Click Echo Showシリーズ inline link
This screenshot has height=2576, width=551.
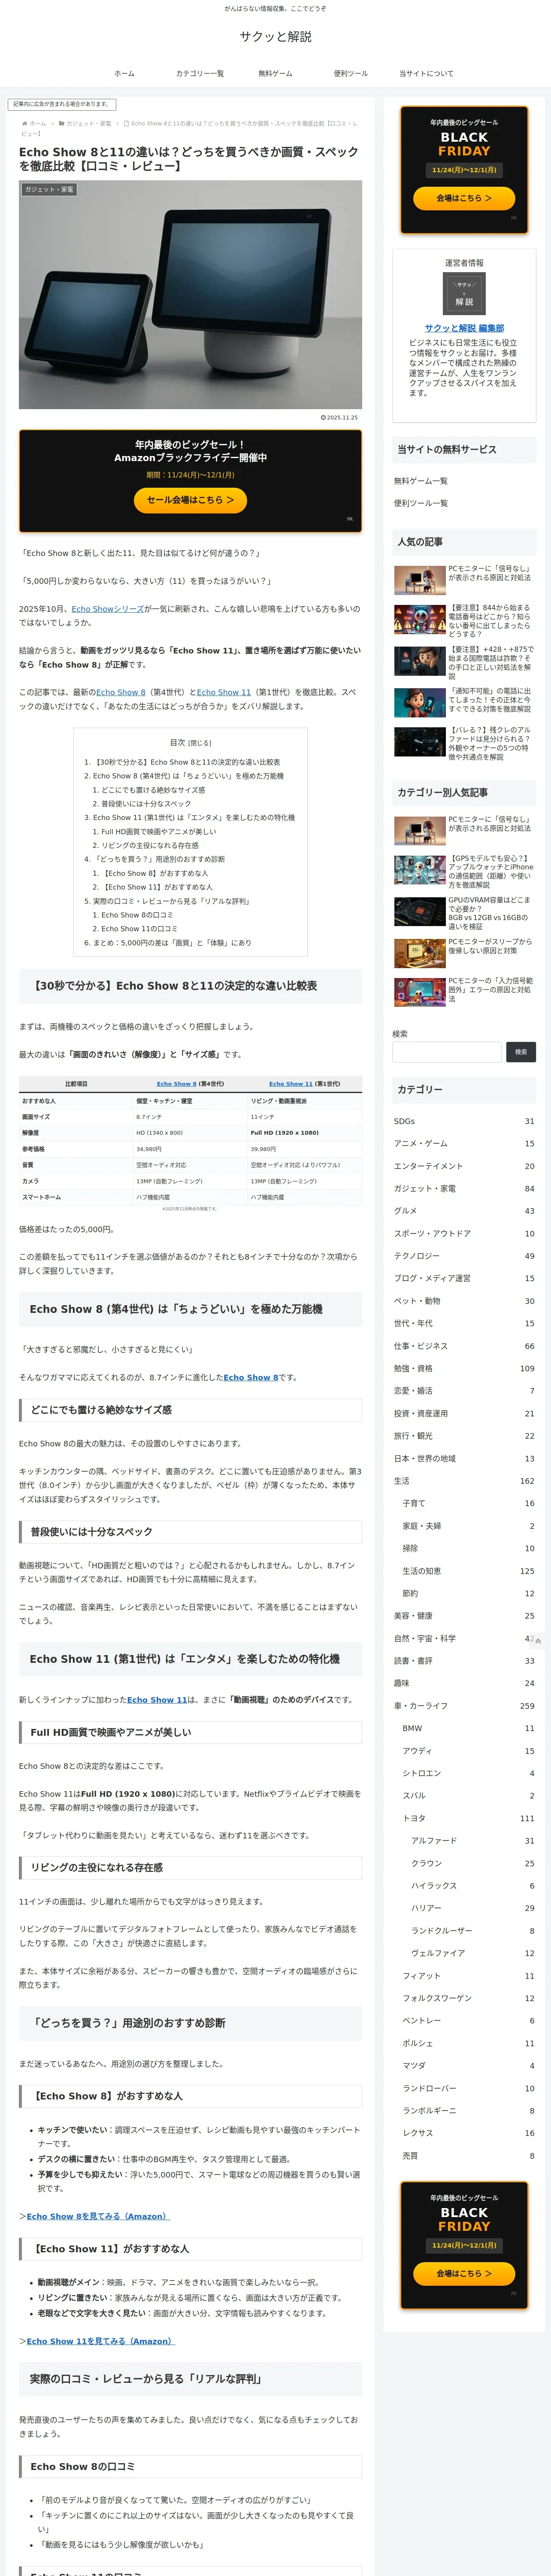(x=108, y=608)
